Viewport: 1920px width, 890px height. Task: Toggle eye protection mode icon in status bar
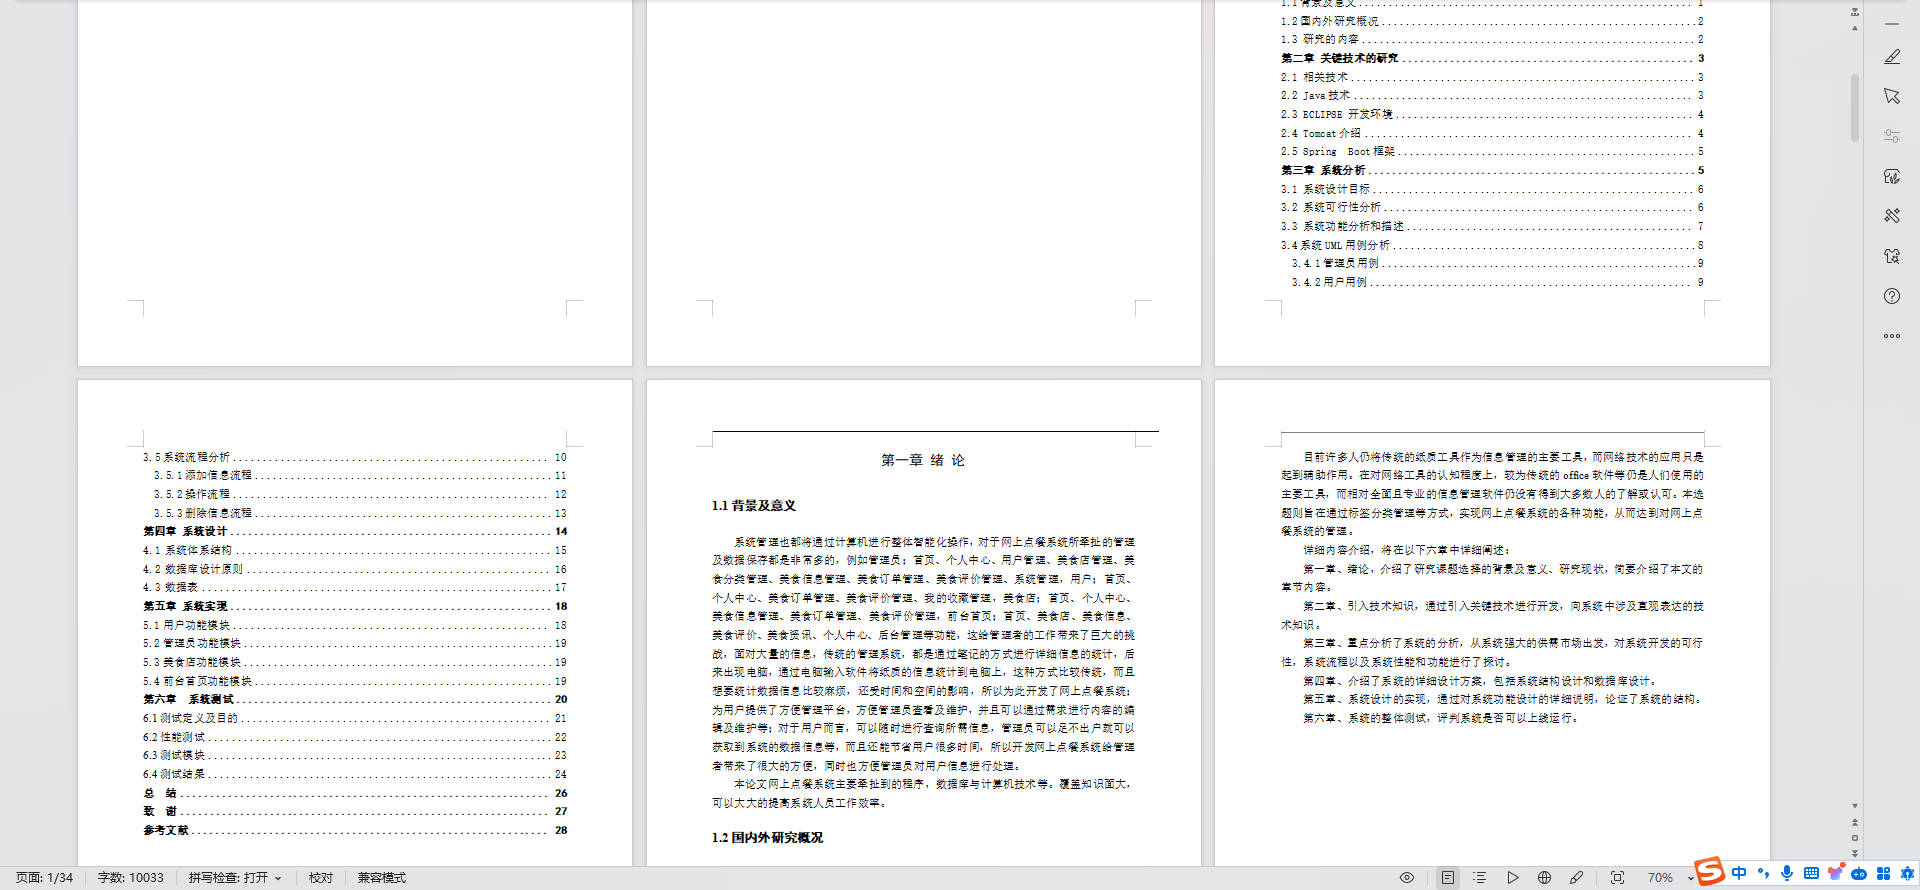(1407, 877)
